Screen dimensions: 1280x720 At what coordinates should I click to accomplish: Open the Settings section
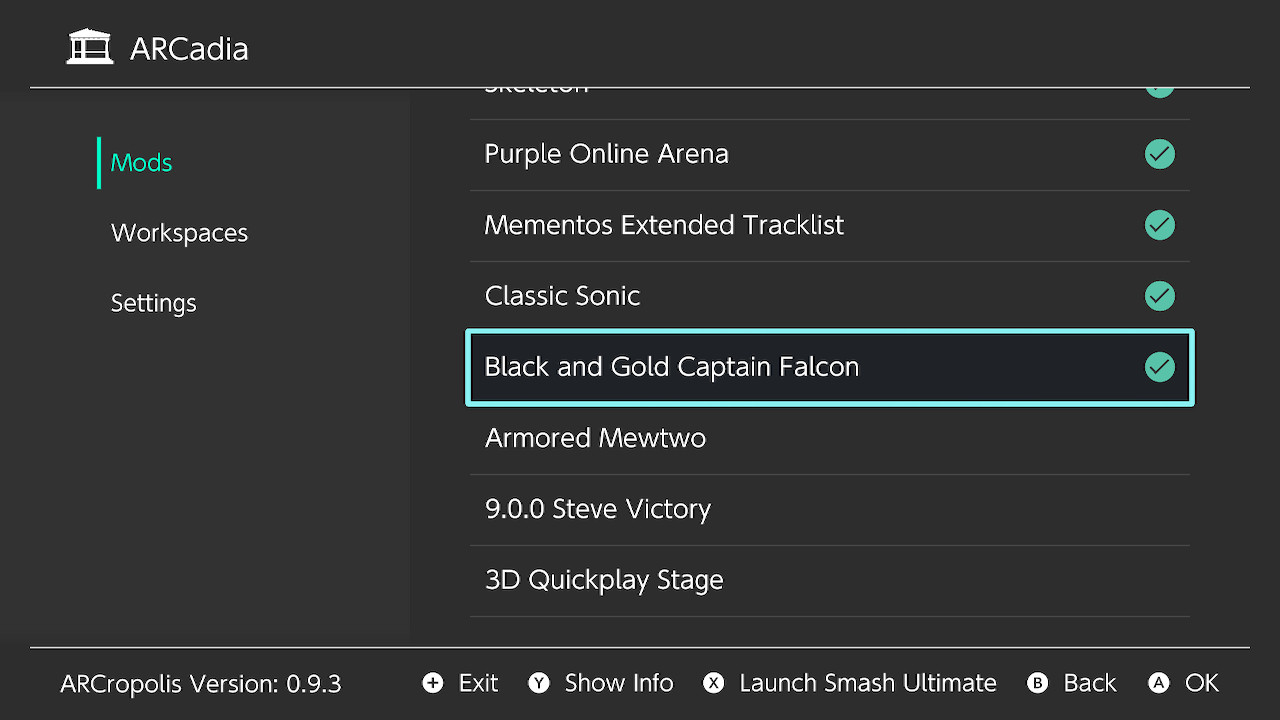click(153, 303)
